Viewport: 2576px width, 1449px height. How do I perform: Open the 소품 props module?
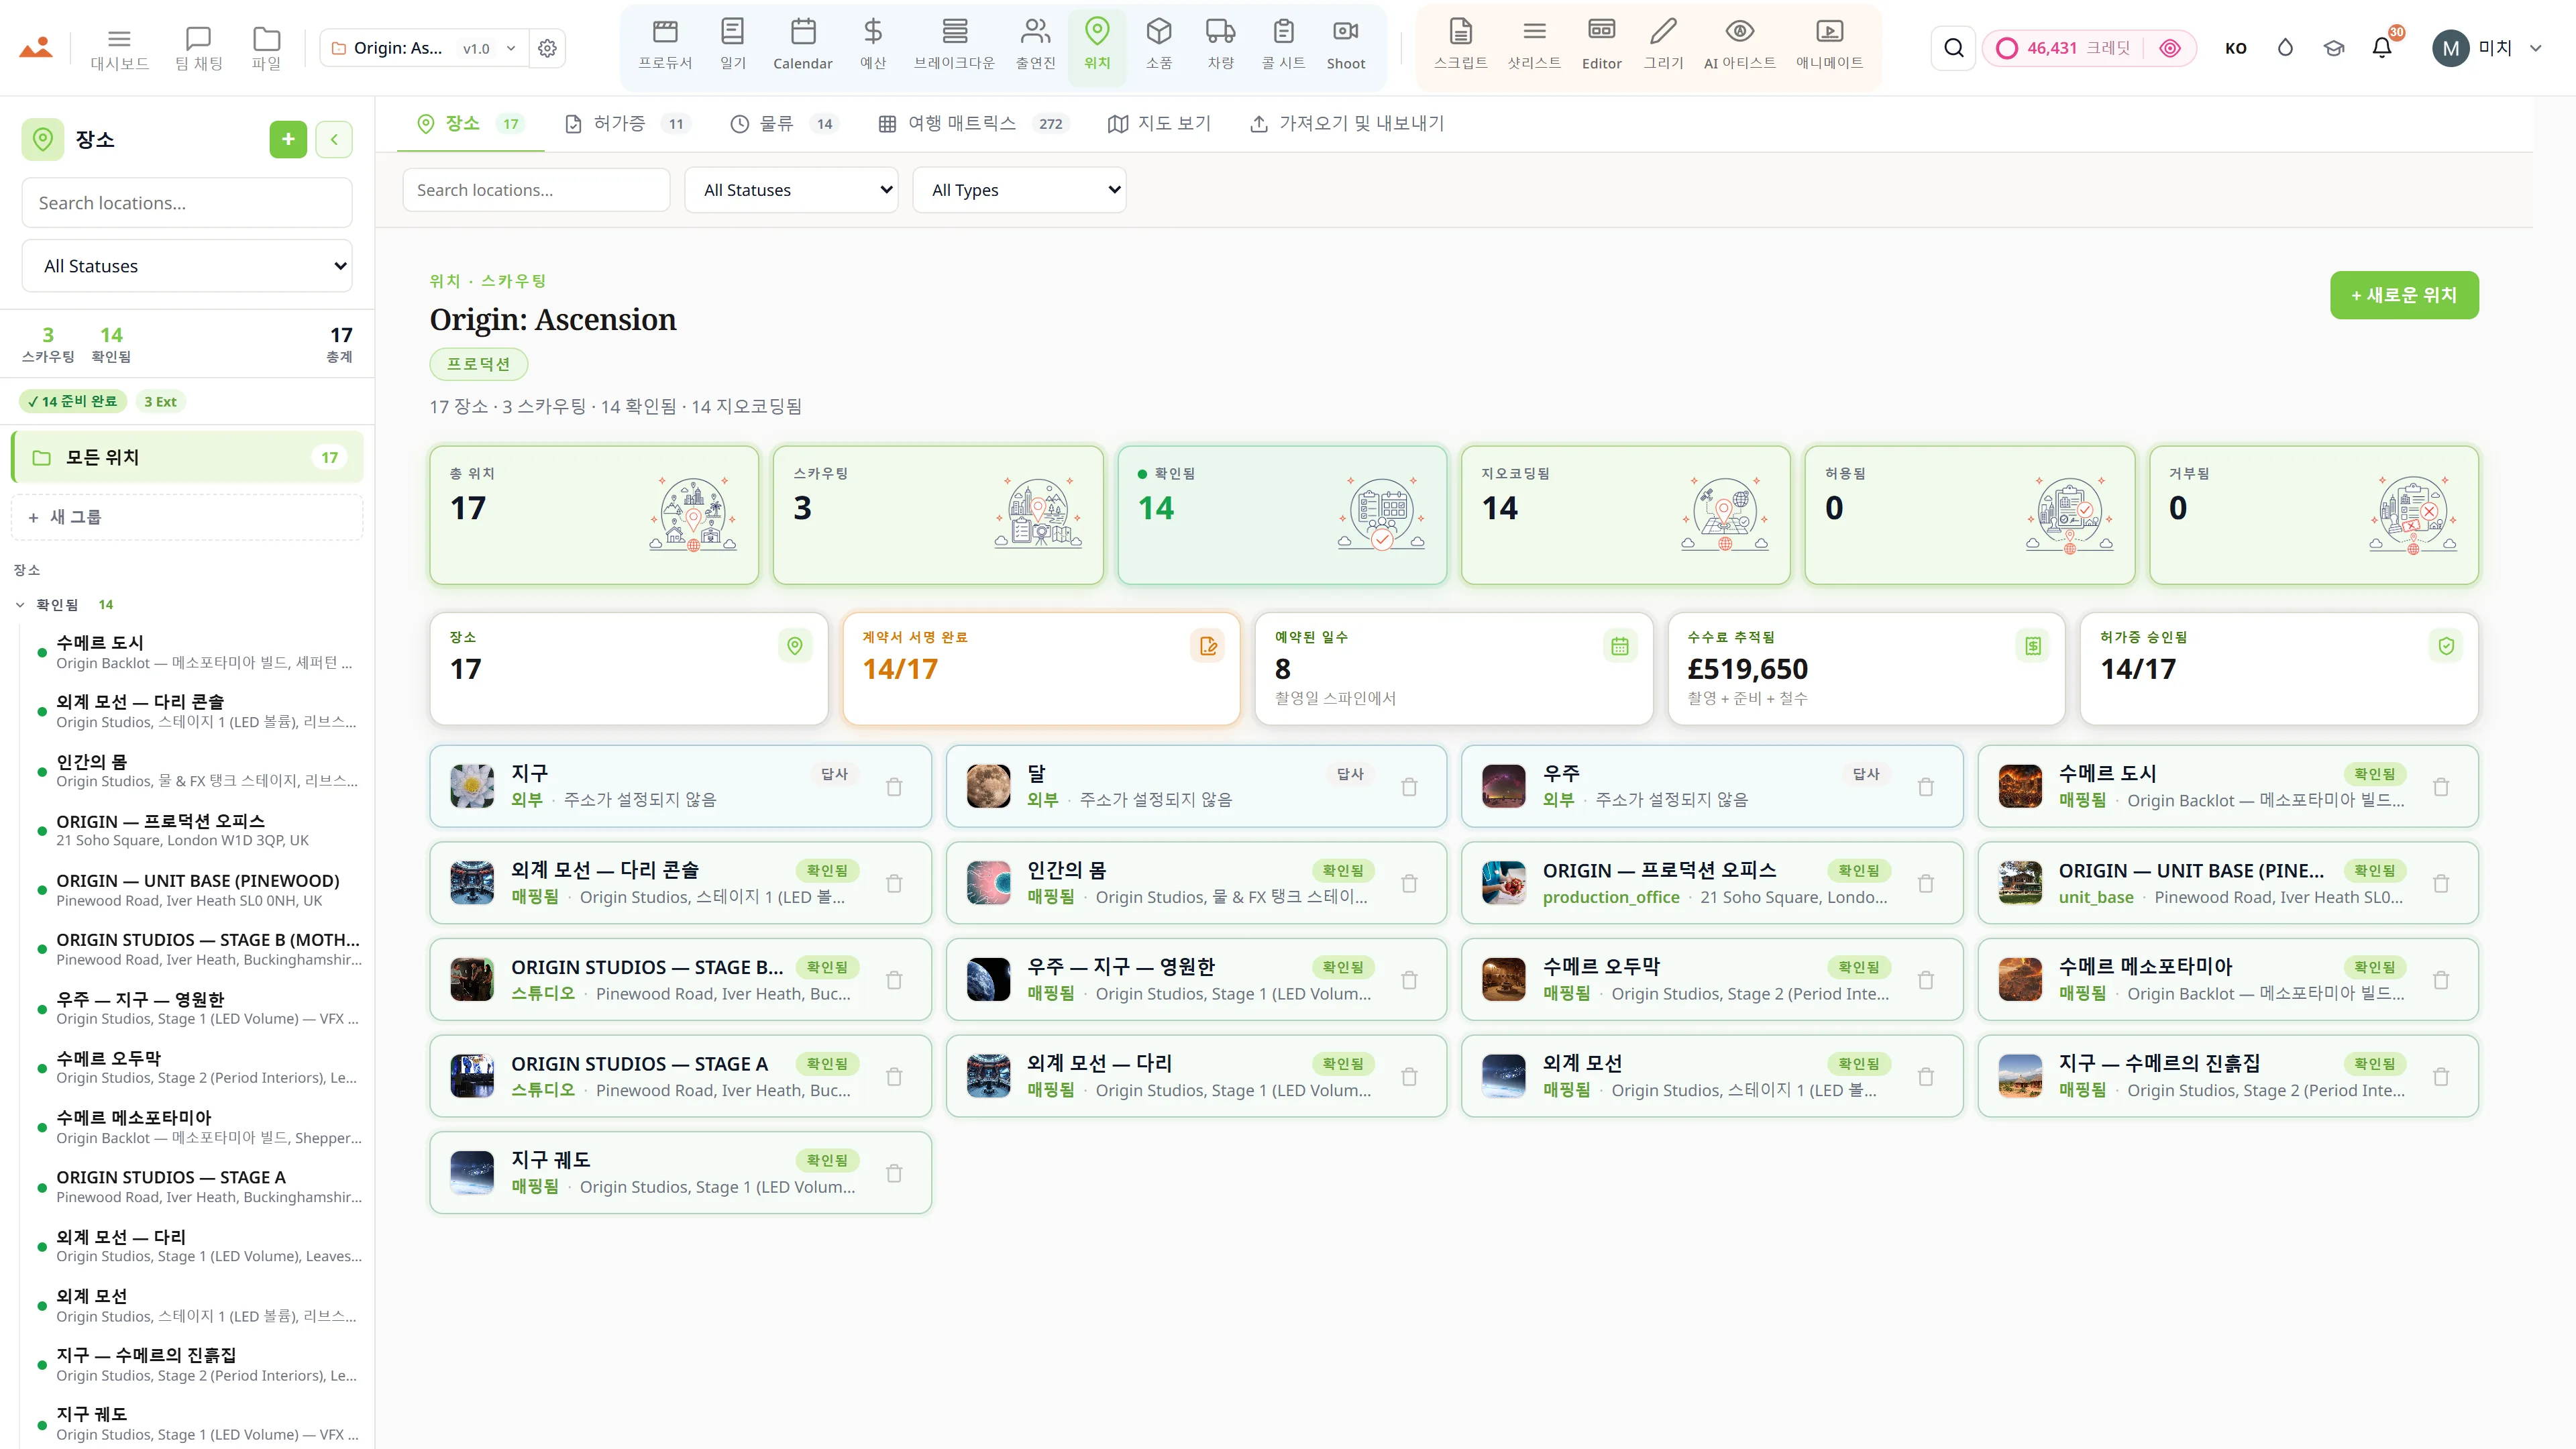point(1158,46)
